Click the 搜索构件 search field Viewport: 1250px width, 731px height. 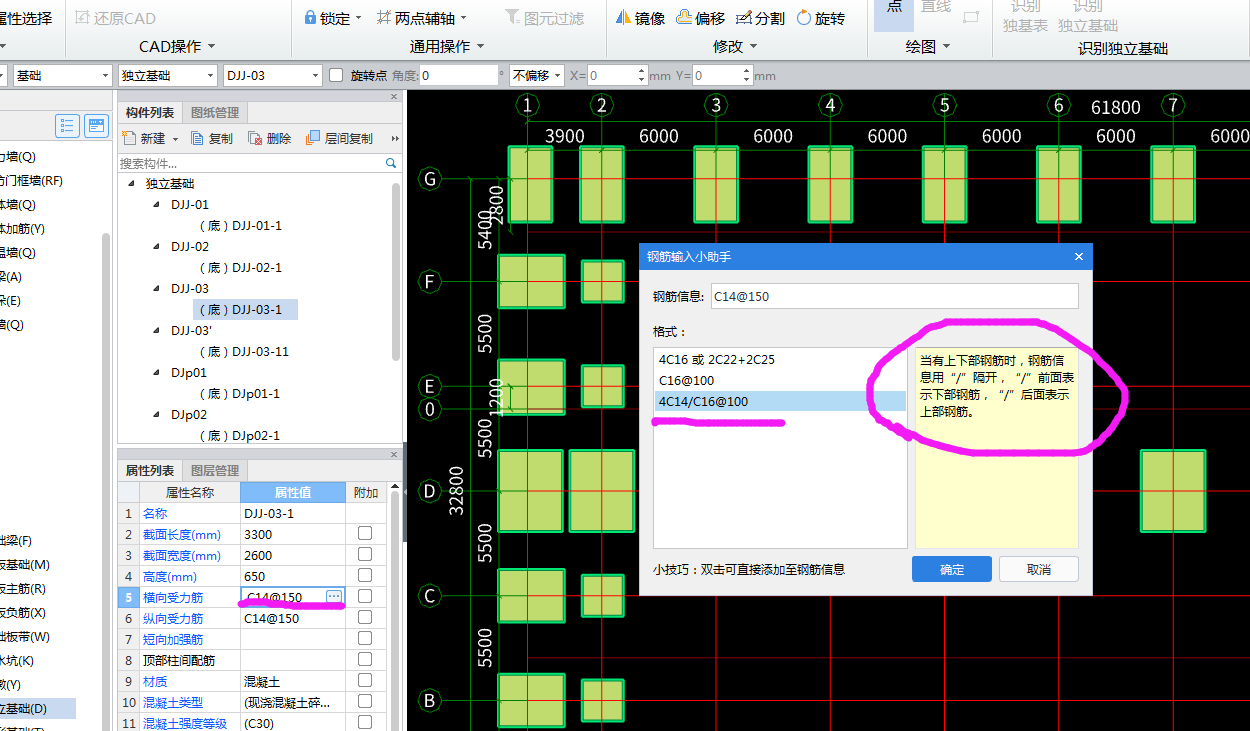251,162
